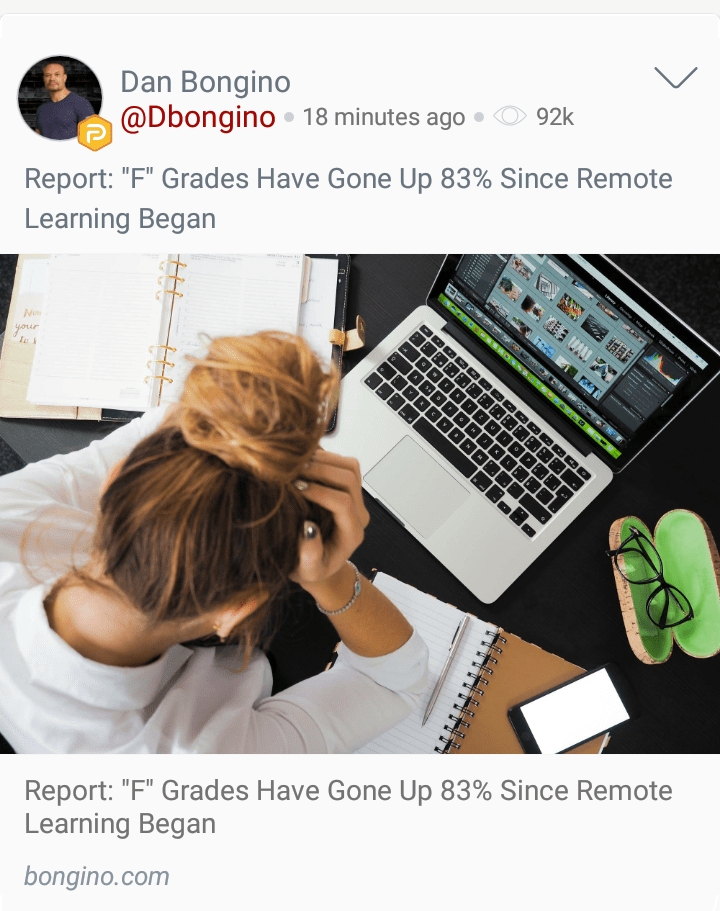Click the gold Parler verified badge
720x911 pixels.
click(x=95, y=133)
